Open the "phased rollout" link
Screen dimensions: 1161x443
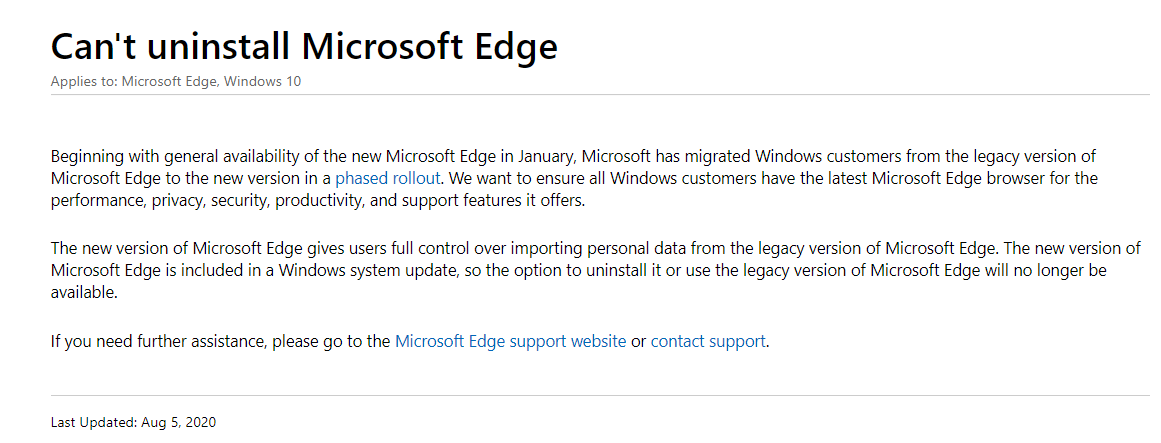(x=388, y=179)
